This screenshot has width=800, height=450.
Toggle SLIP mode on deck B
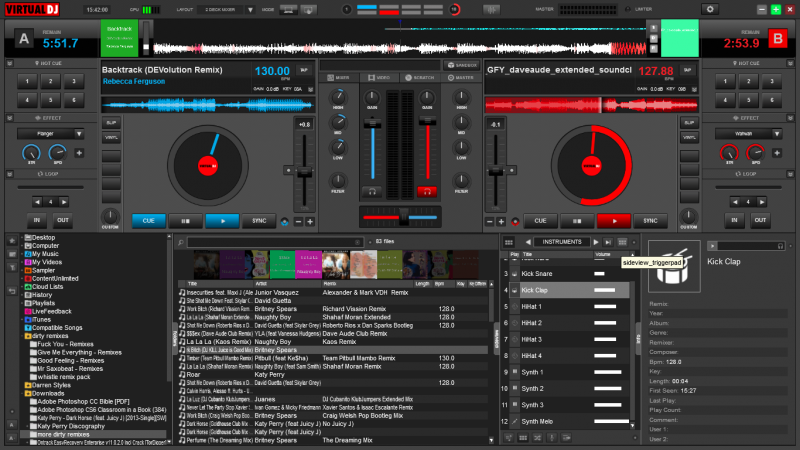689,123
